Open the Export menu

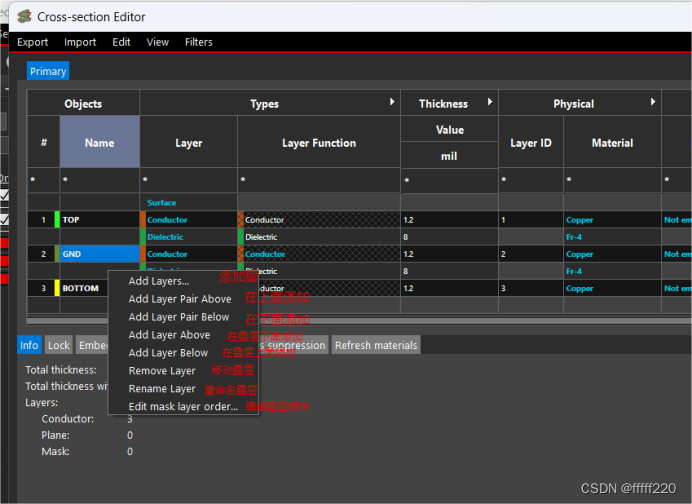coord(33,42)
